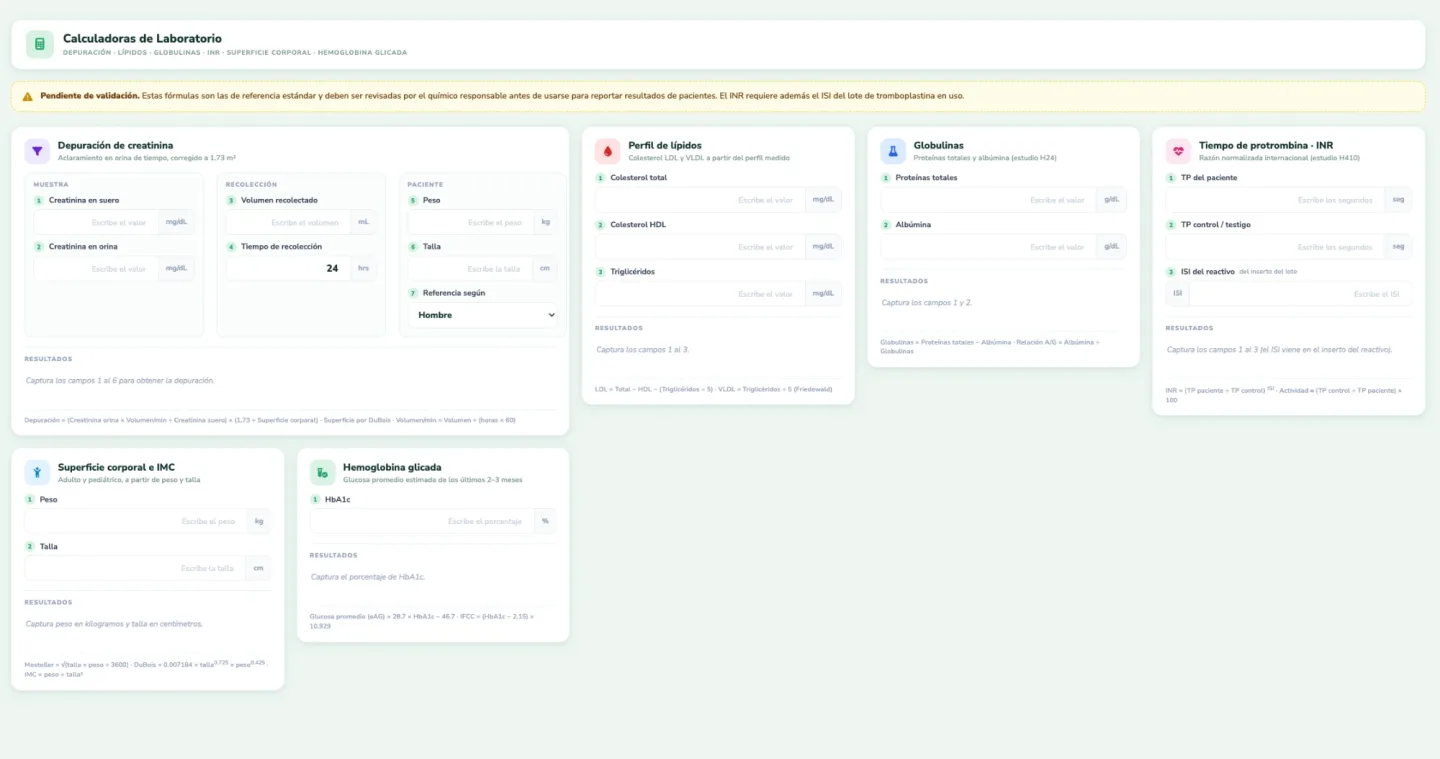1440x759 pixels.
Task: Select the Tiempo de recolección field showing 24
Action: point(288,268)
